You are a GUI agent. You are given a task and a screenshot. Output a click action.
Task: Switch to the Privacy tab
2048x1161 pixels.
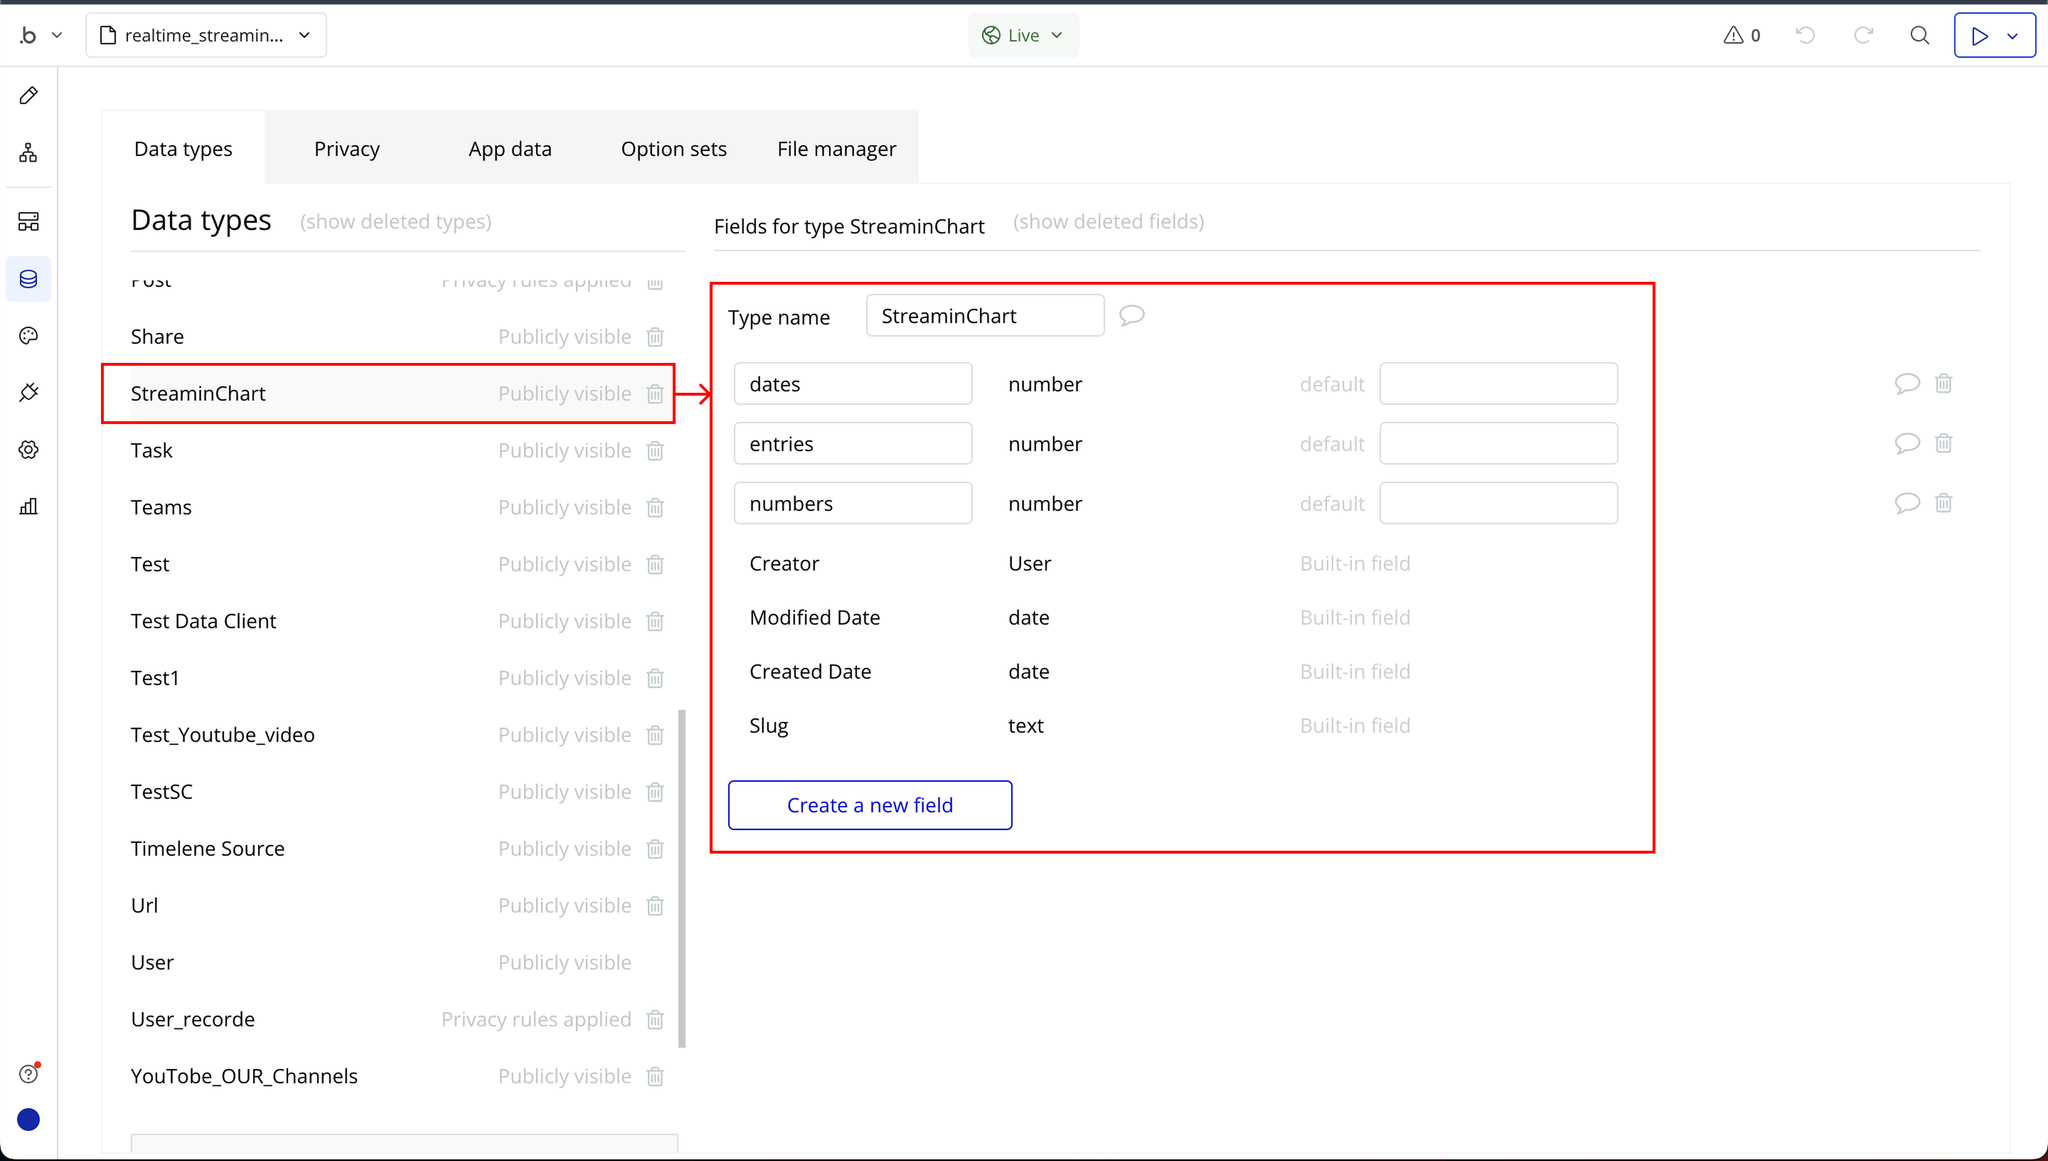coord(346,149)
